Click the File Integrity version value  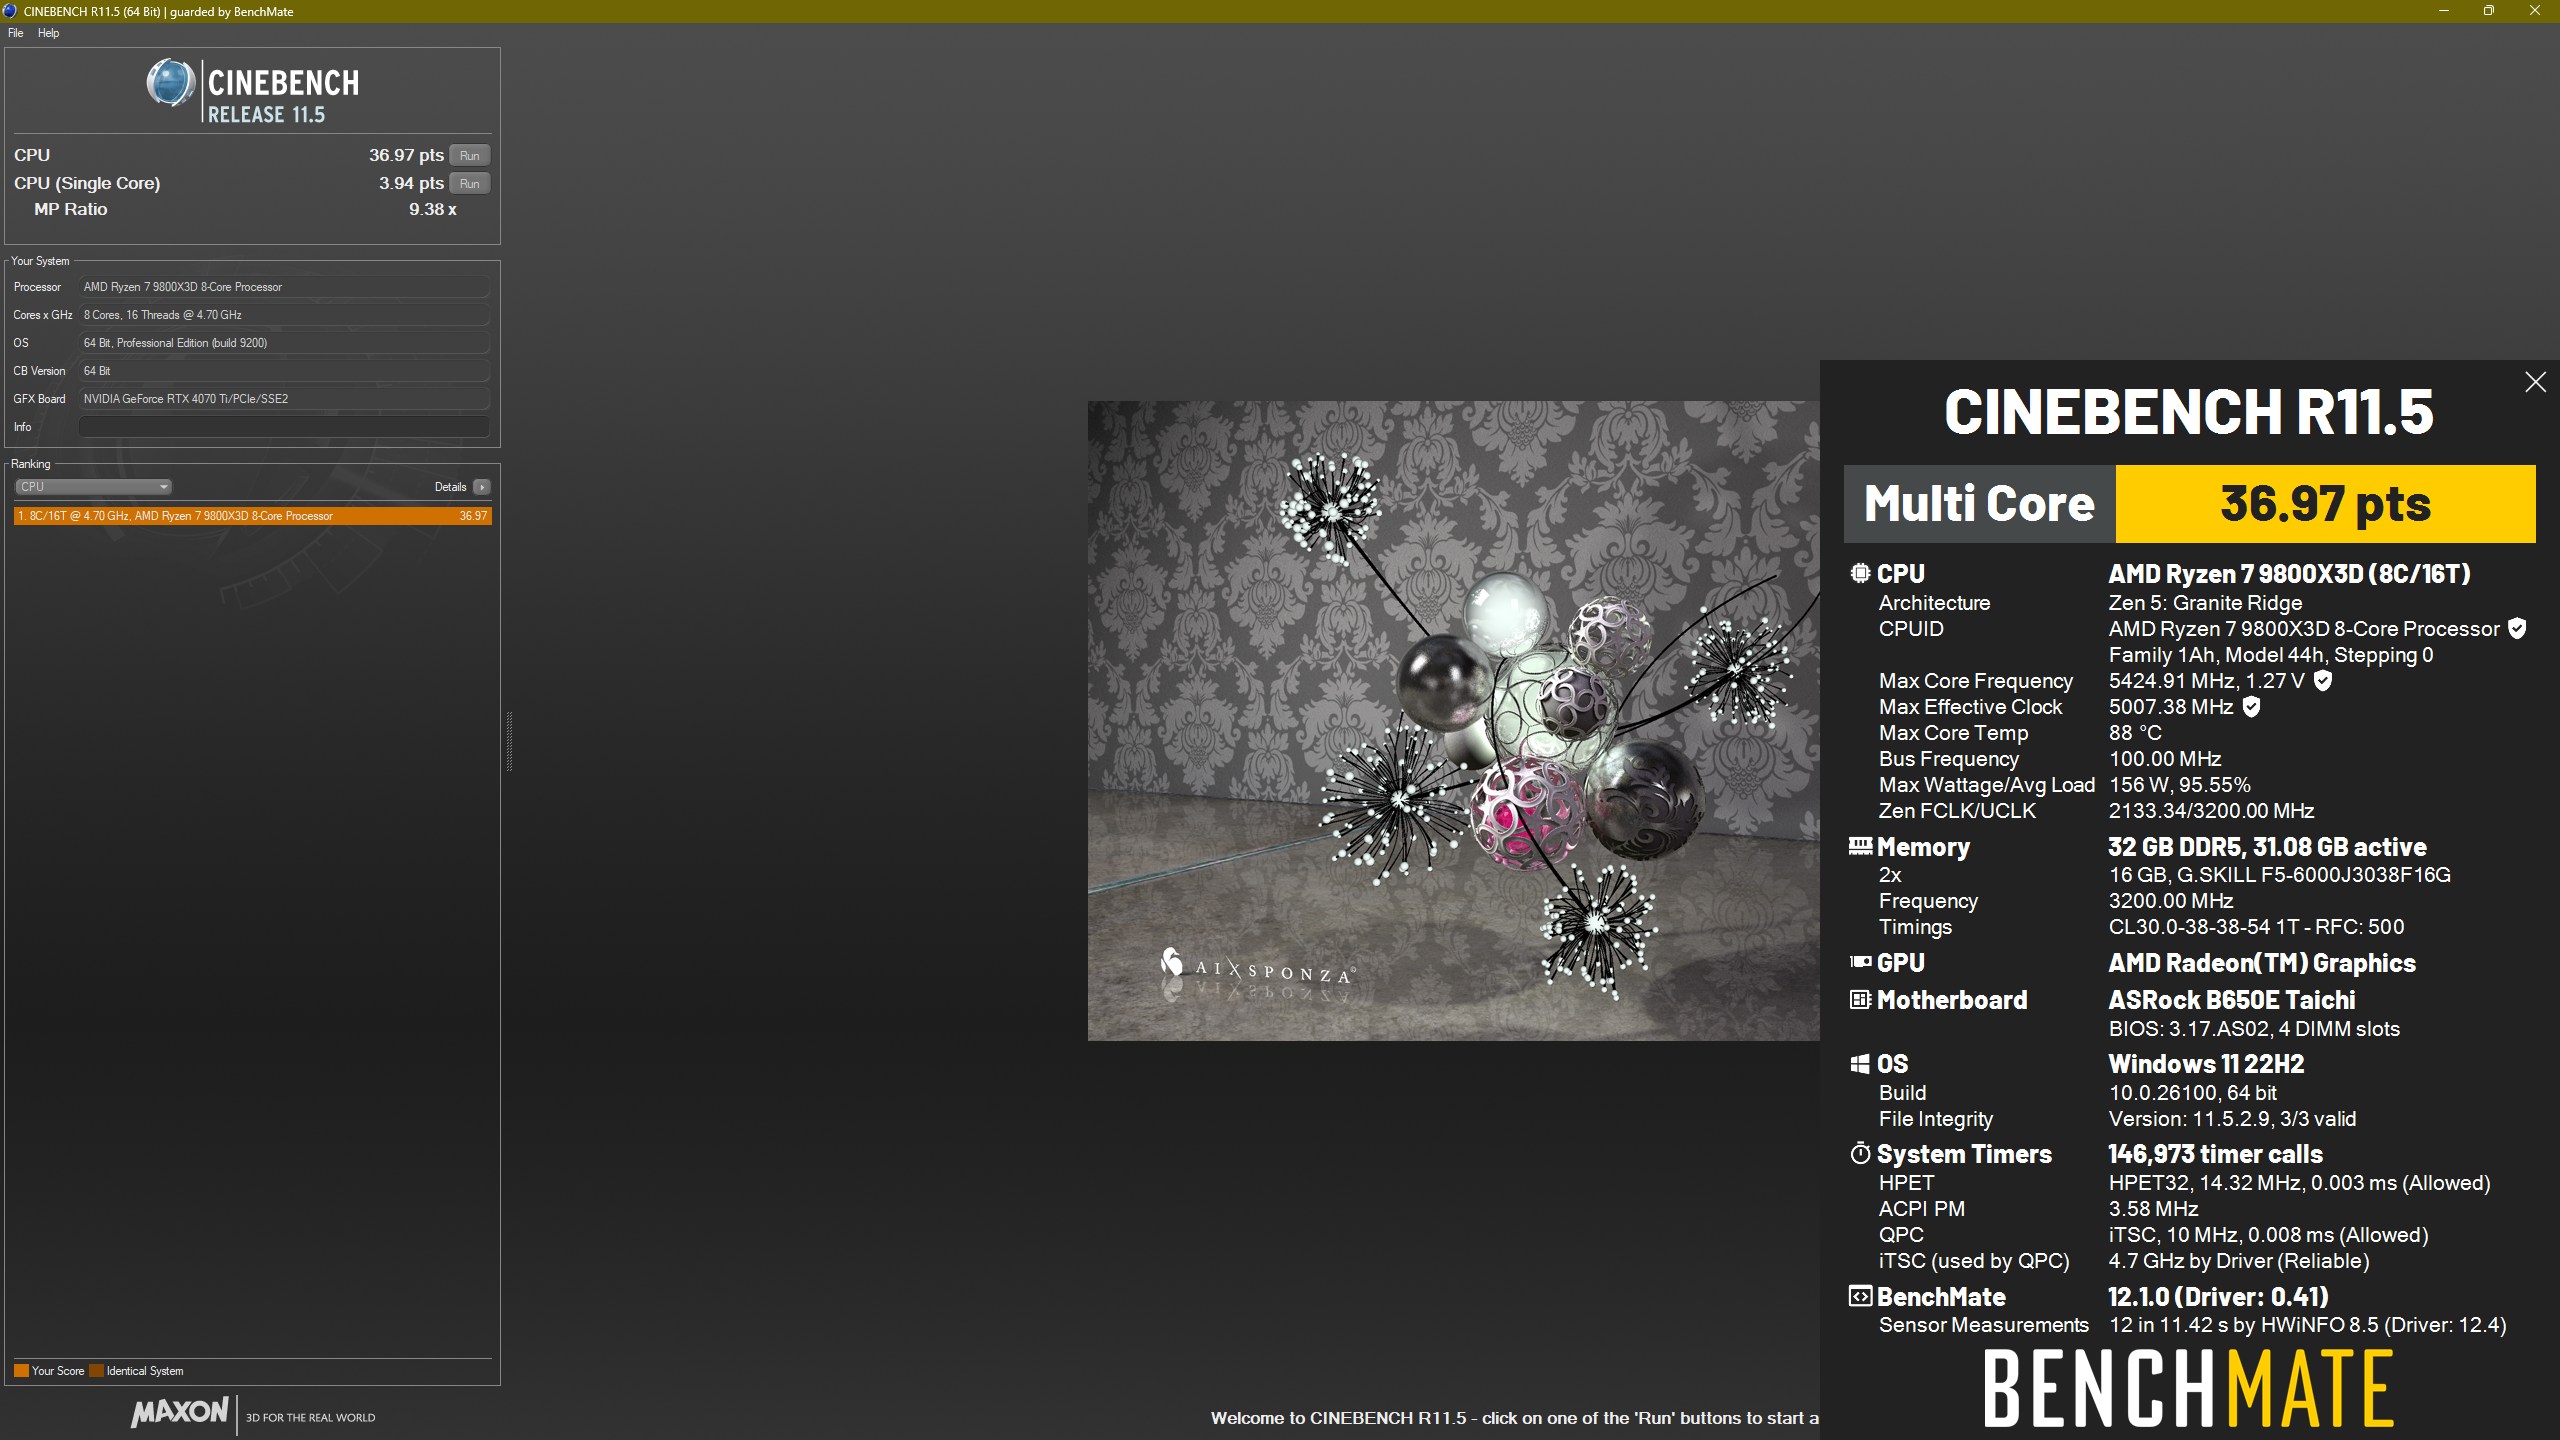click(2232, 1119)
